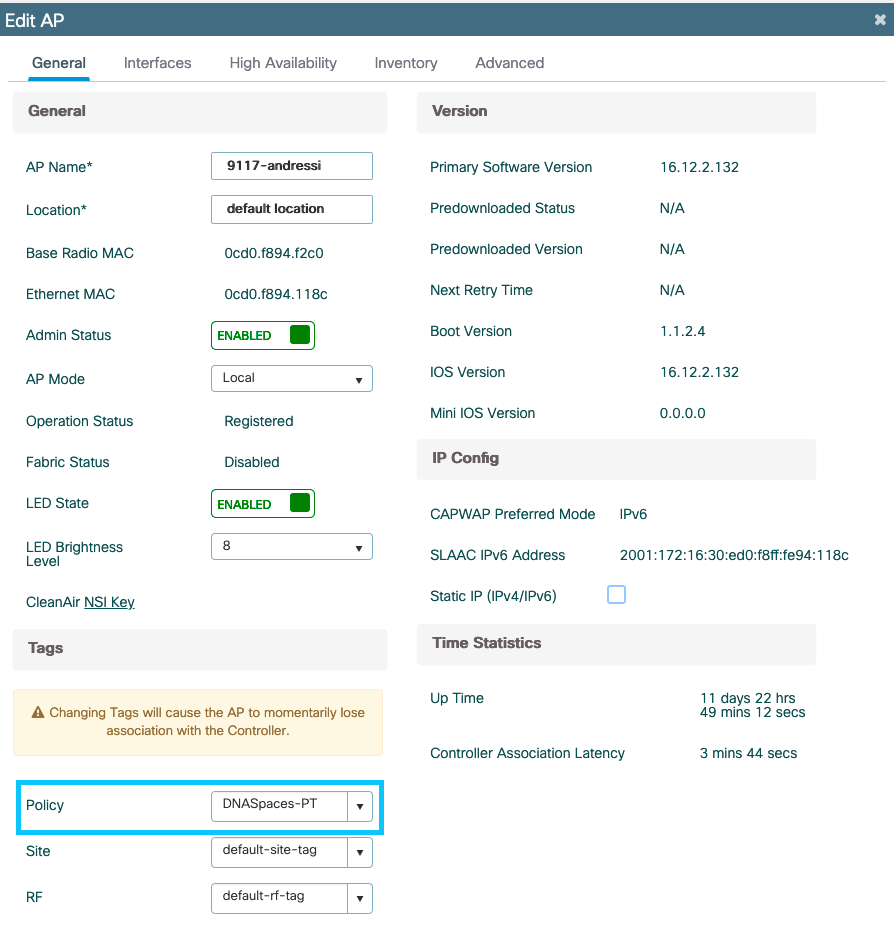Viewport: 894px width, 931px height.
Task: Edit the AP Name field
Action: [292, 166]
